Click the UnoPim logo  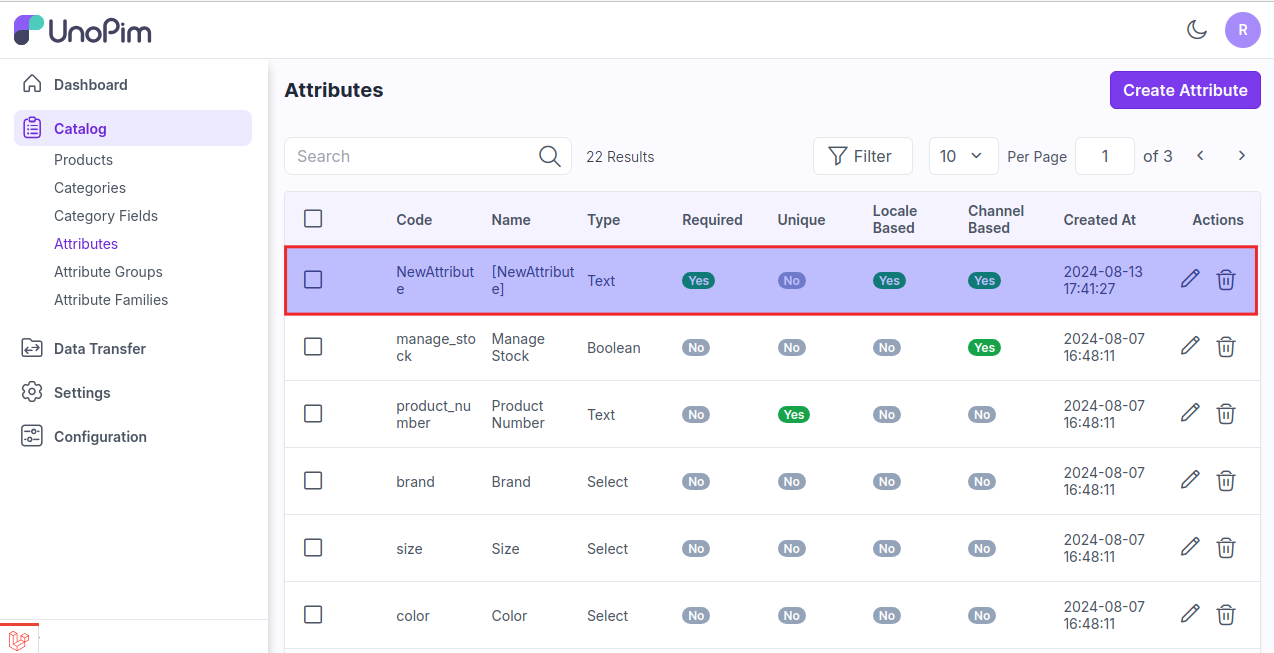[83, 30]
